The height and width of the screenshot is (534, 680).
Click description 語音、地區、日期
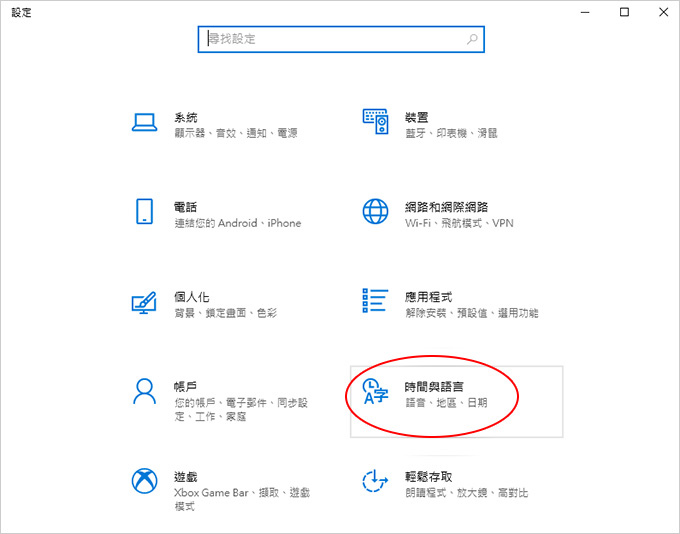tap(446, 403)
